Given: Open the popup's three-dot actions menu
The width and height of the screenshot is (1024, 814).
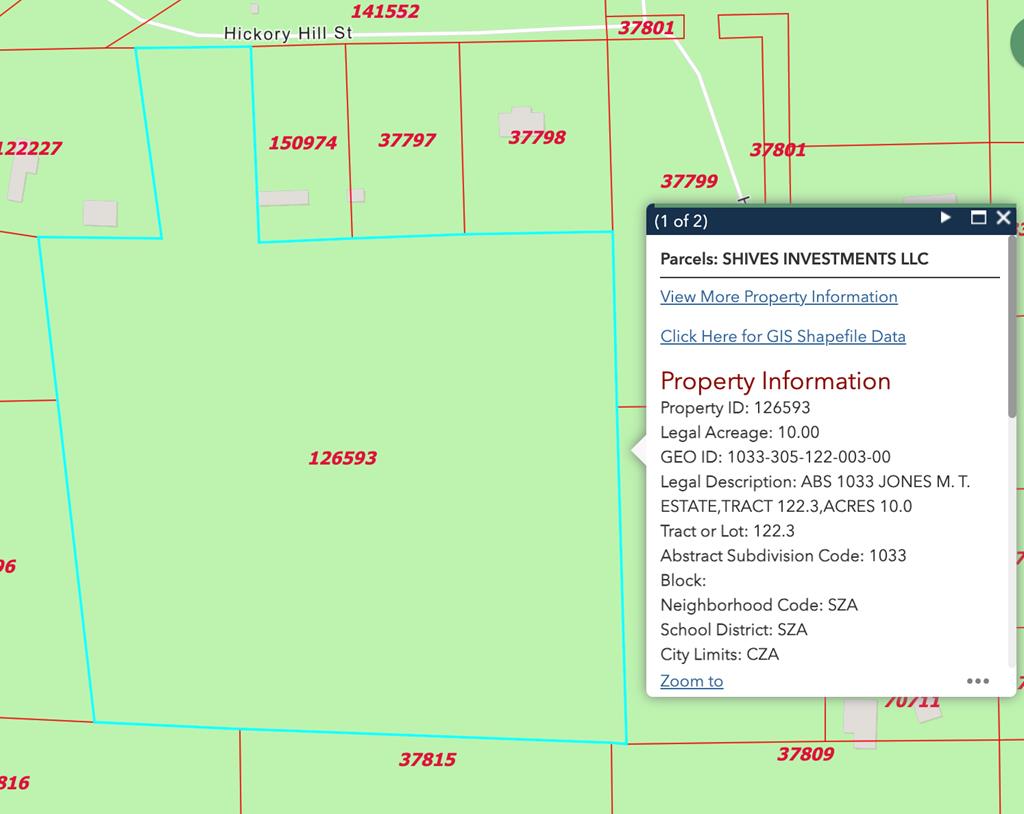Looking at the screenshot, I should (977, 681).
